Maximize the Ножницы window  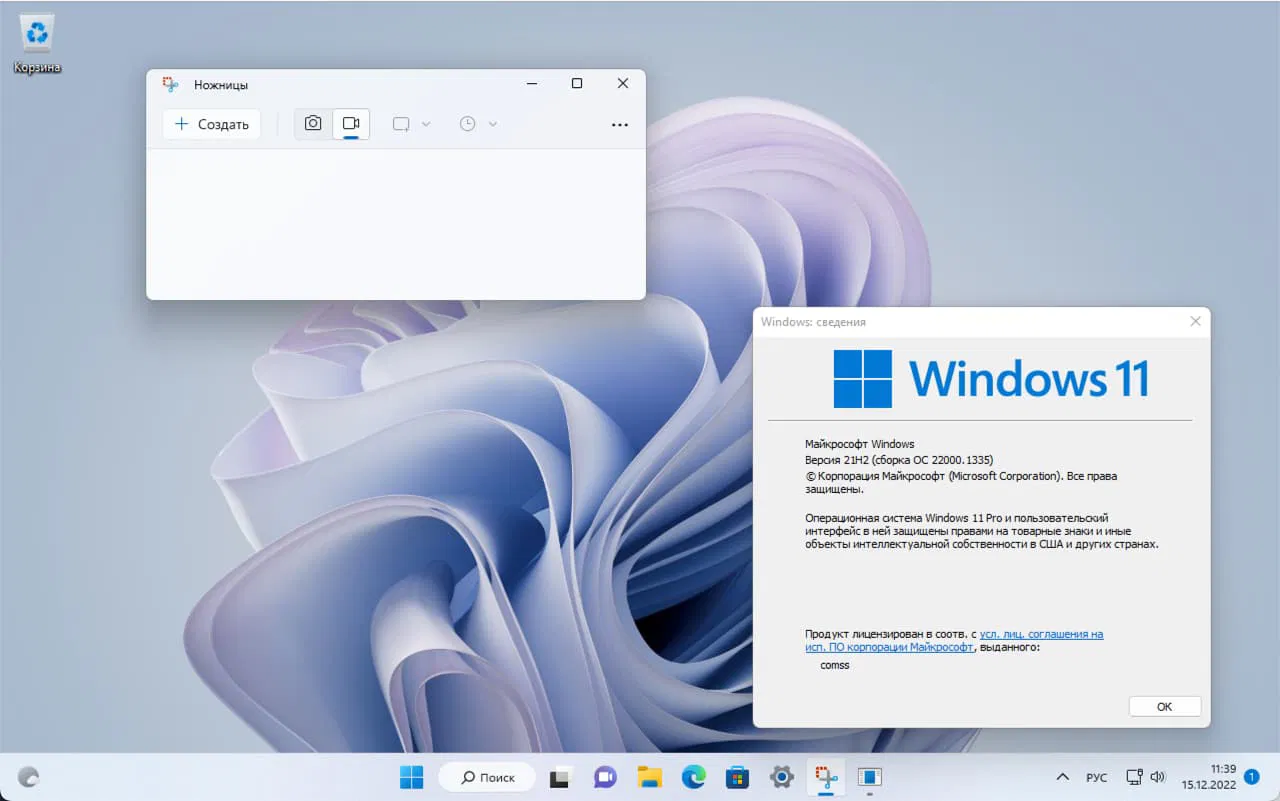(x=577, y=84)
